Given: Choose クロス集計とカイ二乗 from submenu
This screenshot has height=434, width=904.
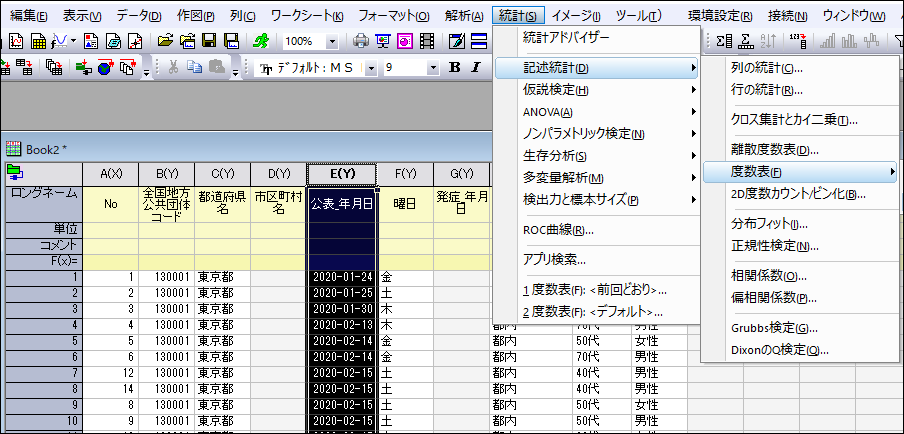Looking at the screenshot, I should [800, 120].
